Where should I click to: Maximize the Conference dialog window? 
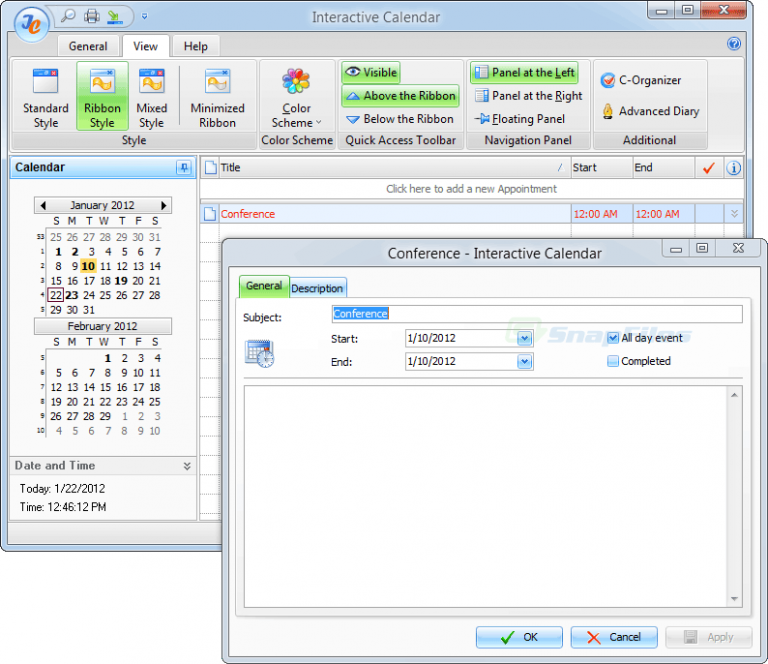coord(702,248)
